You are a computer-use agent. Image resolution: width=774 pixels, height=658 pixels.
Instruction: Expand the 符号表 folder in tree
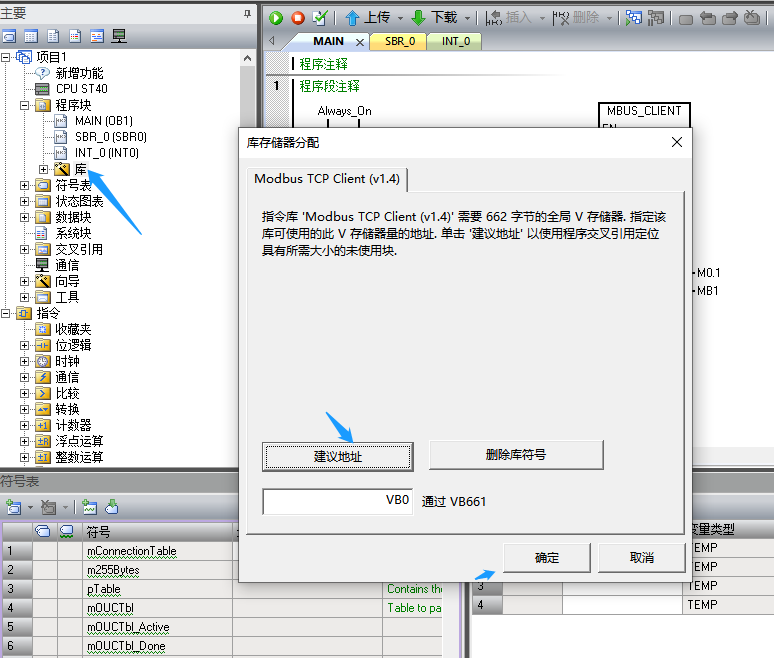click(x=24, y=185)
